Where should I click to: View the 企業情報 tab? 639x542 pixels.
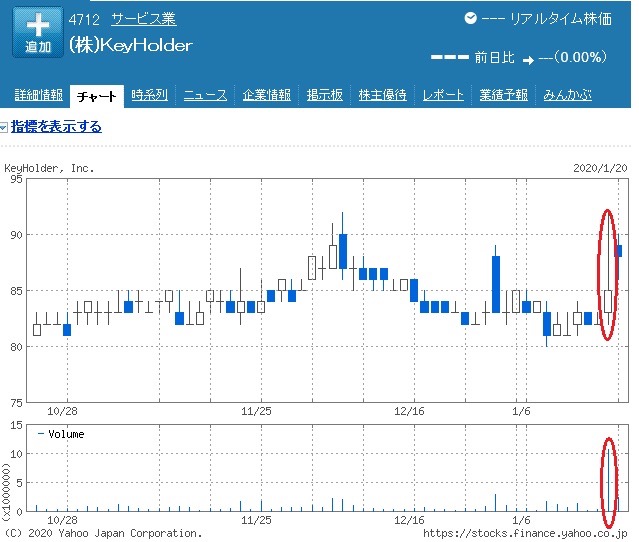[x=266, y=95]
